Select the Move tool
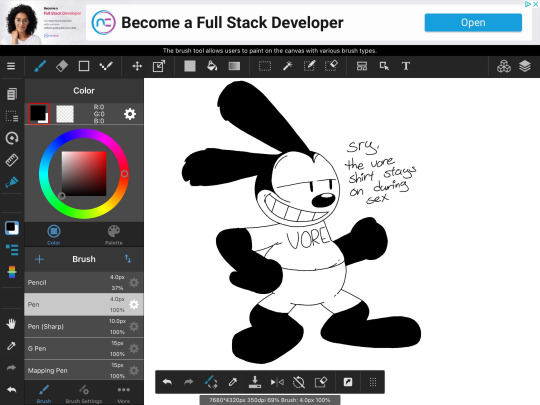 (137, 66)
